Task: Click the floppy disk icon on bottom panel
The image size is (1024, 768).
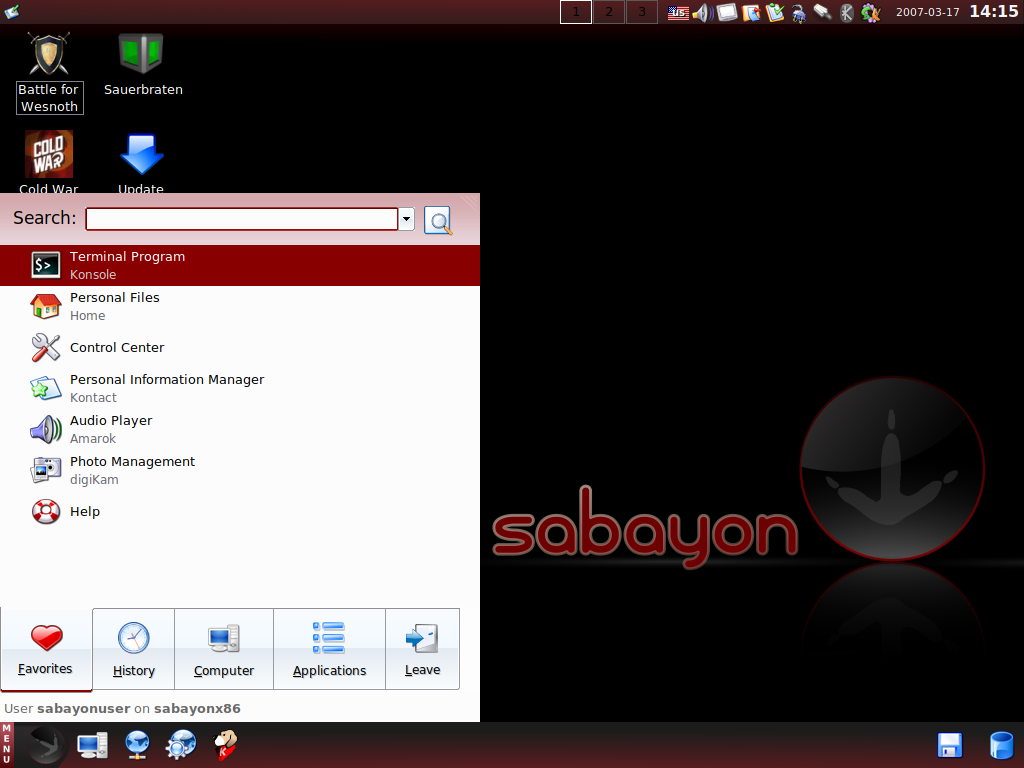Action: 950,746
